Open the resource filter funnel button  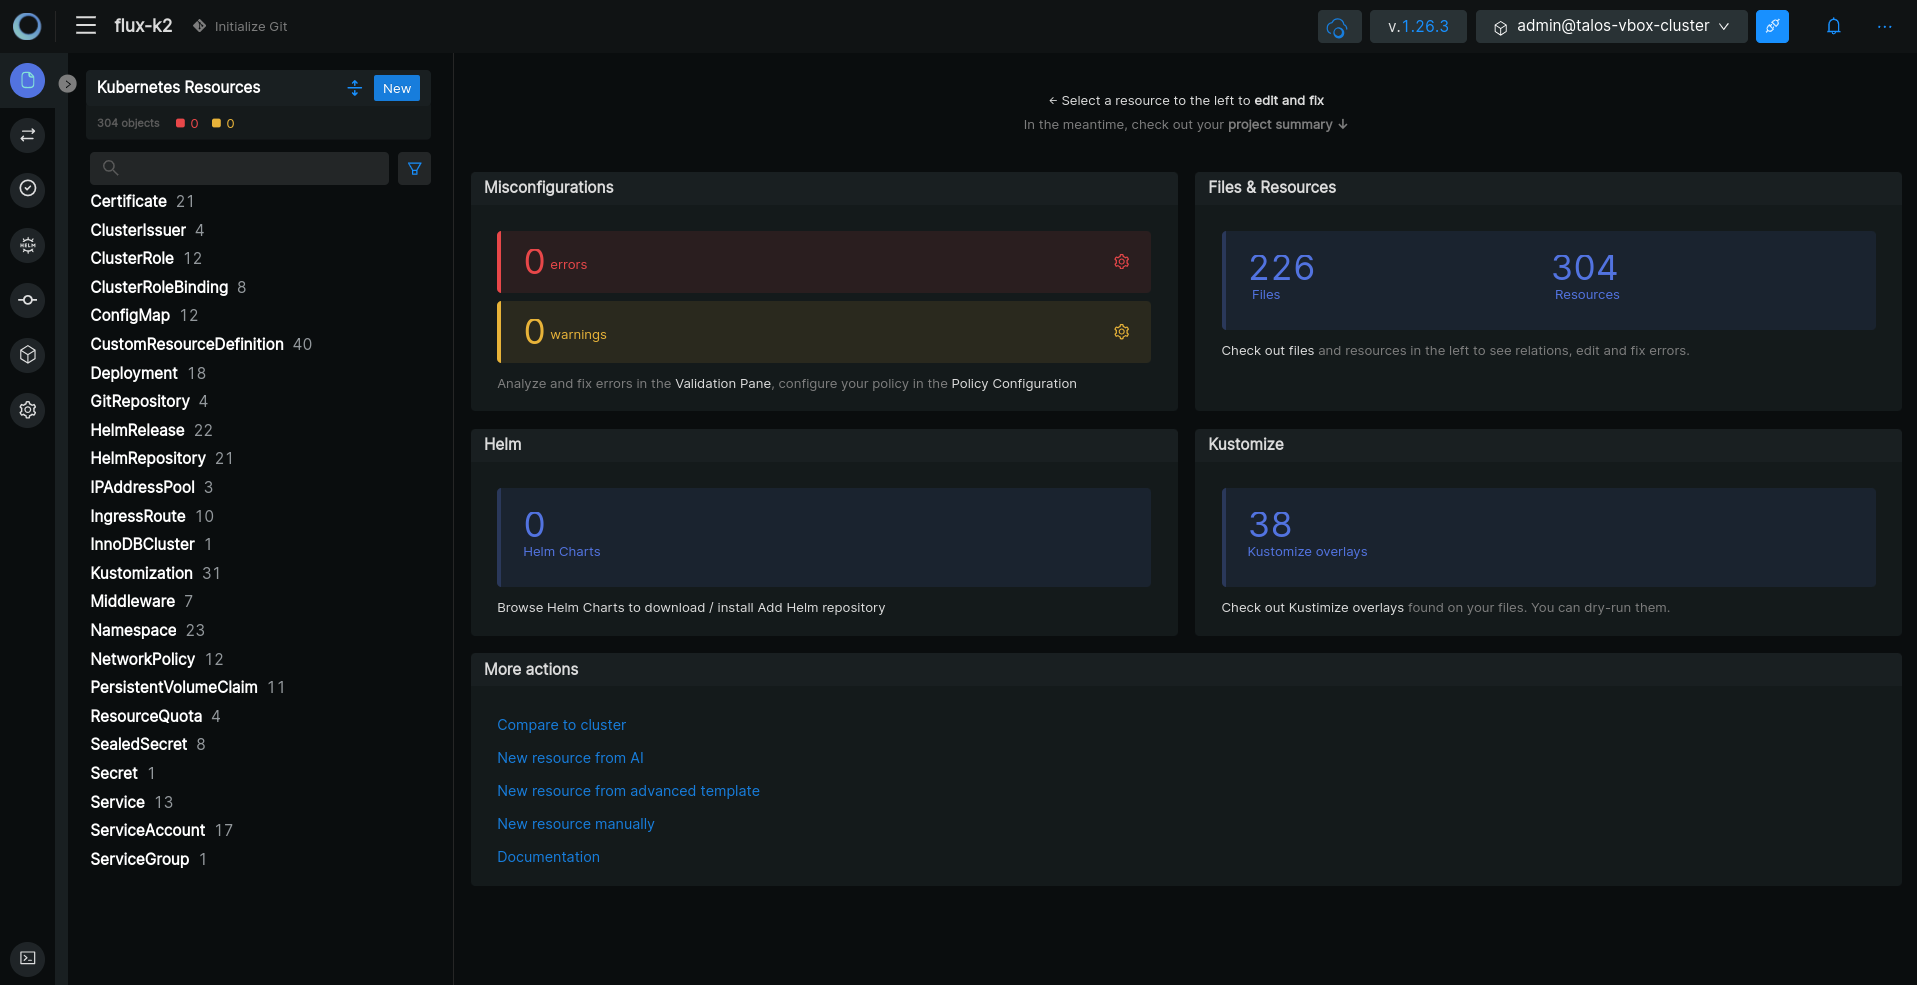414,168
